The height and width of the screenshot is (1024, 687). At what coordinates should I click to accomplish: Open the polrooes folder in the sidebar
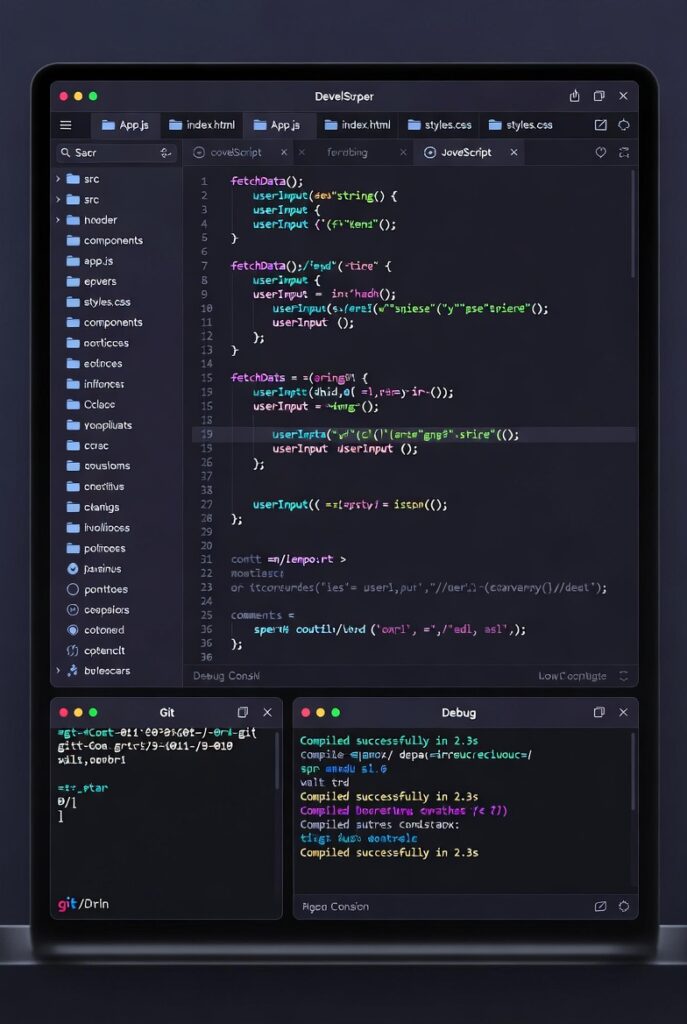[x=96, y=548]
